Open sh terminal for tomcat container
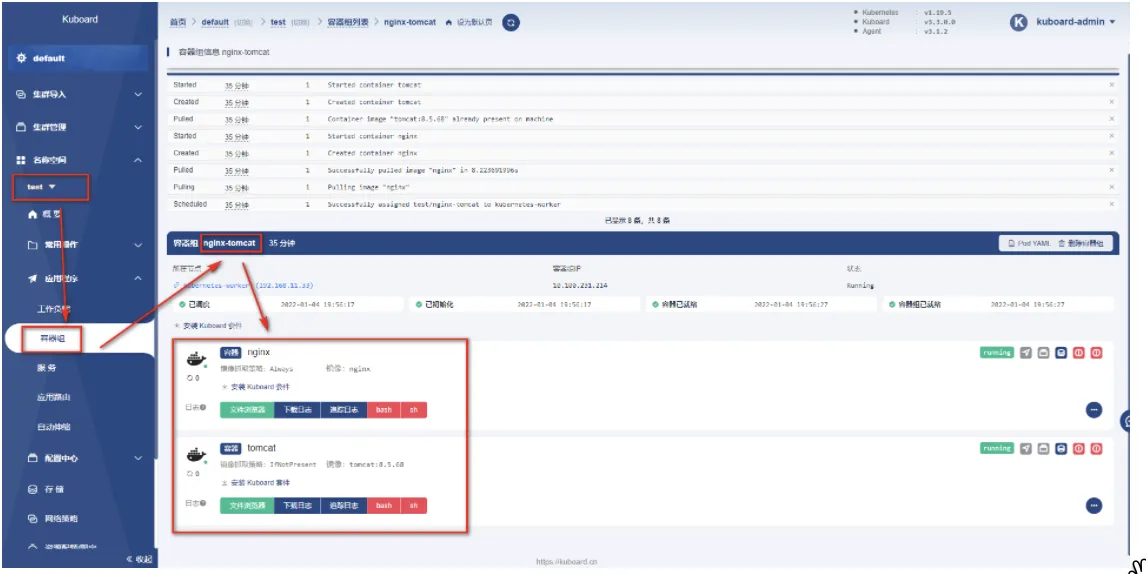This screenshot has width=1146, height=574. [414, 505]
